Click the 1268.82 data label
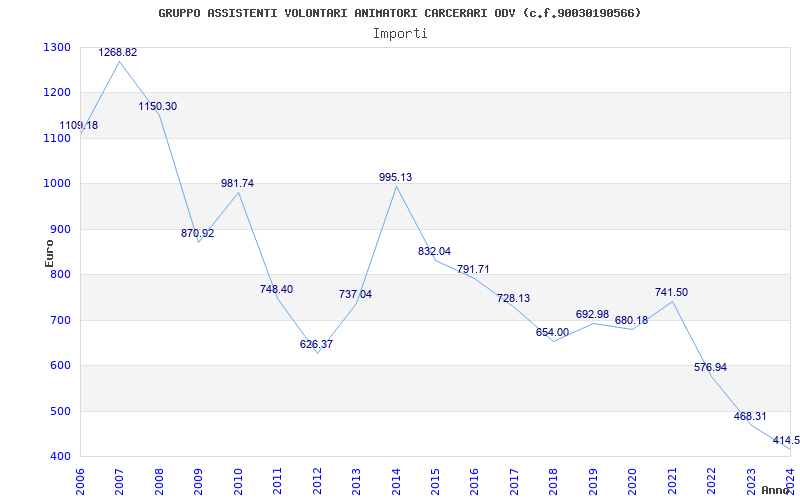Screen dimensions: 800x500 point(118,53)
